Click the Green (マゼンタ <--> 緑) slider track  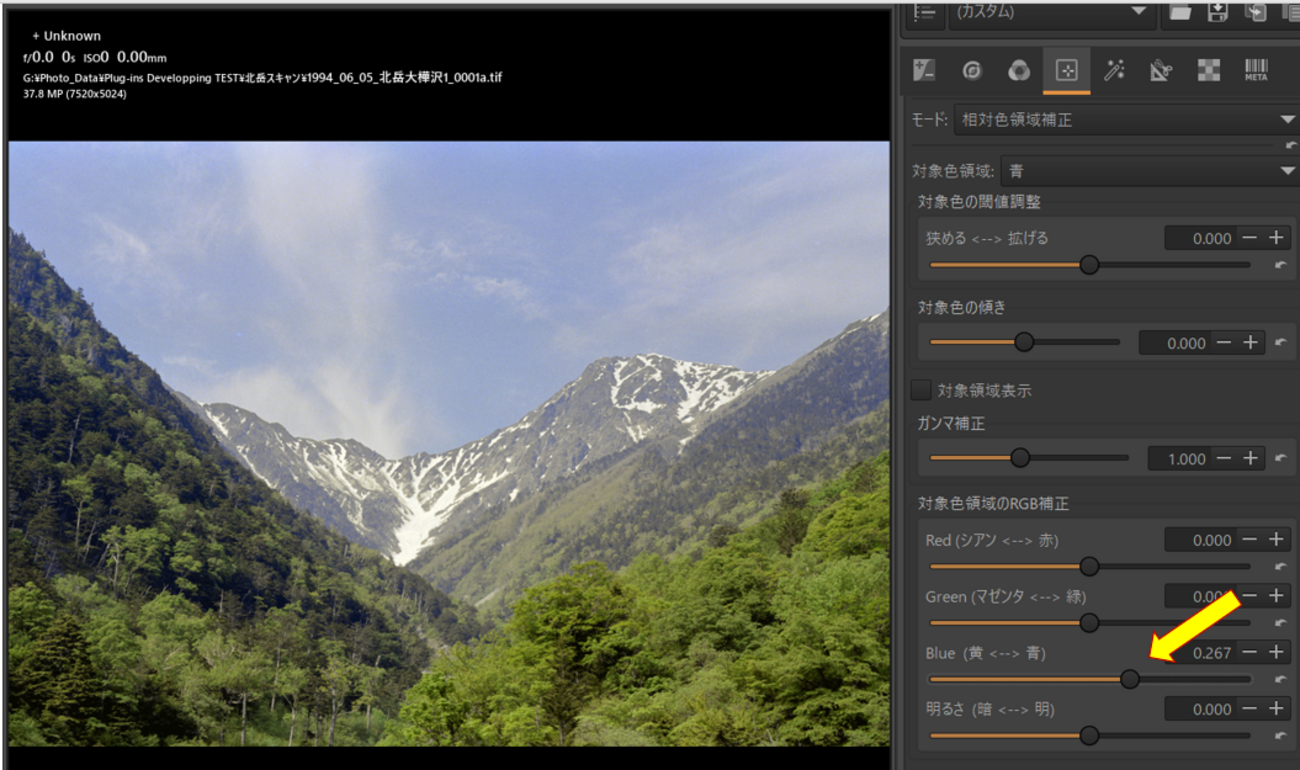[1090, 623]
